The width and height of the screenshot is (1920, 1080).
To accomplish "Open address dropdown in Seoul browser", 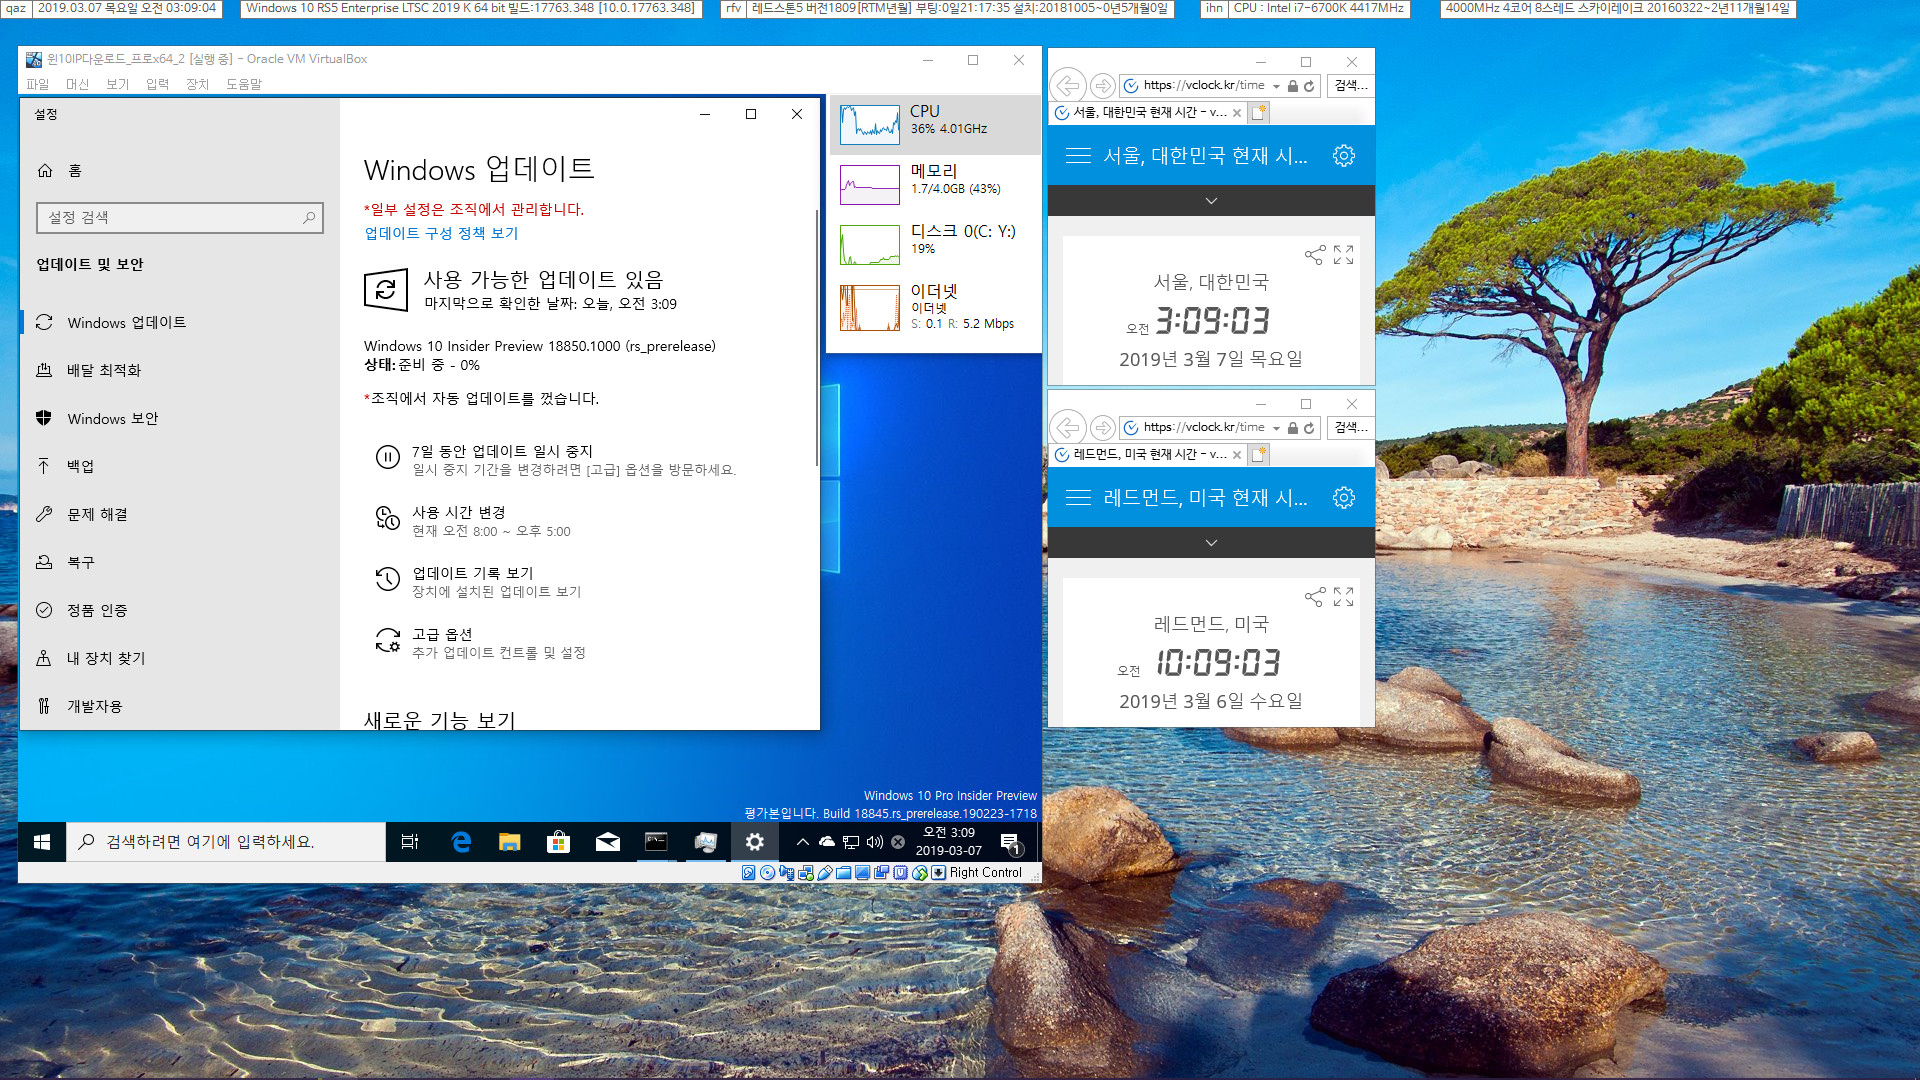I will (1277, 86).
